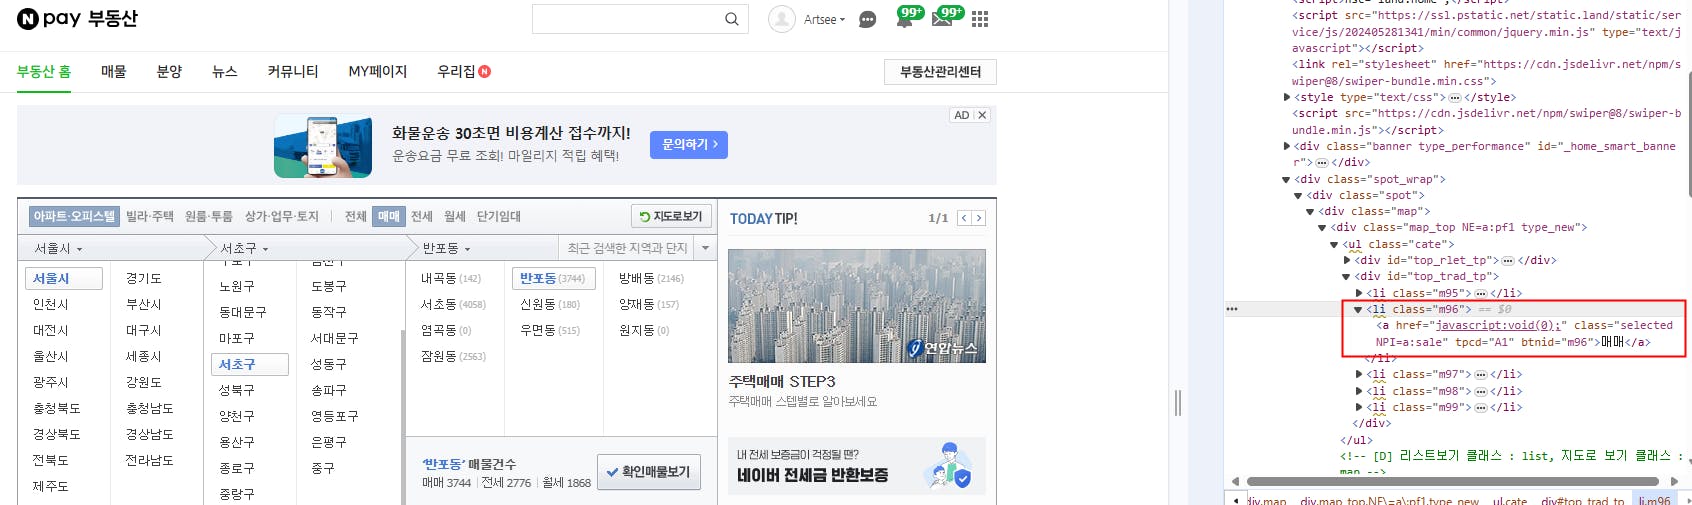Screen dimensions: 1692x505
Task: Open the apartment news thumbnail image
Action: pos(857,306)
